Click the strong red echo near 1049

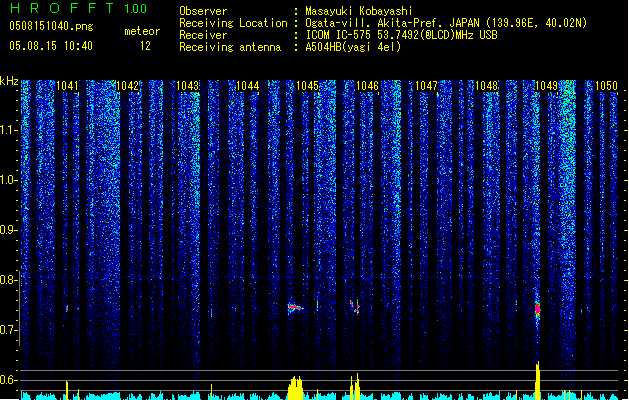tap(538, 309)
